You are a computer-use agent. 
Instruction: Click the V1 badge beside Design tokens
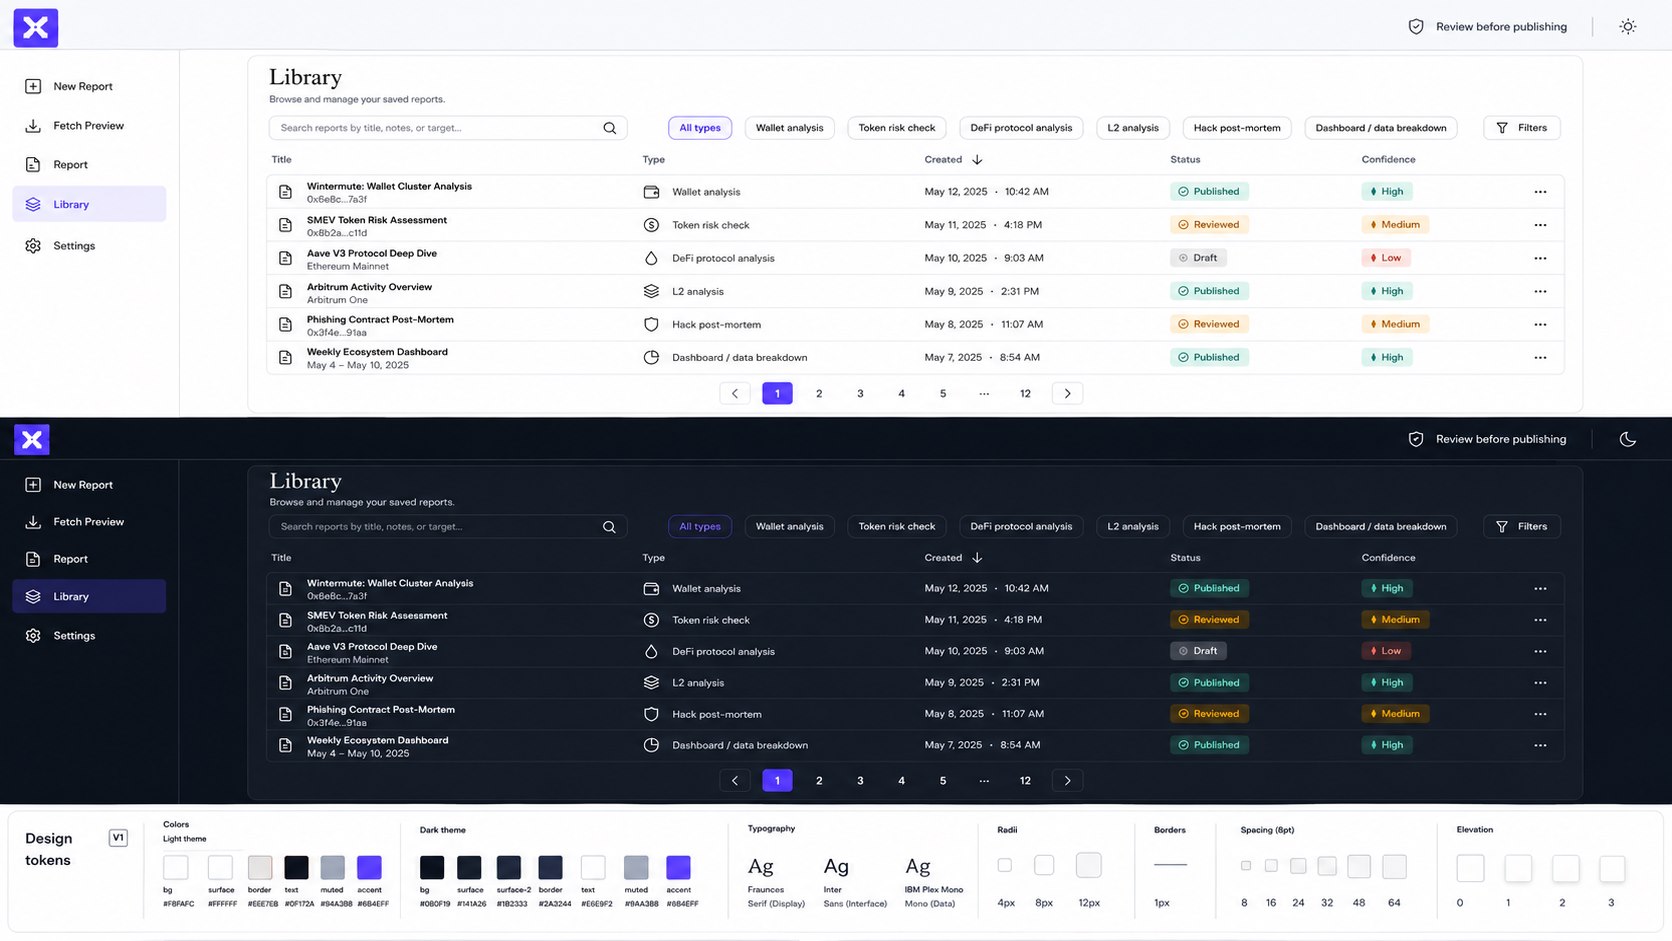(x=118, y=838)
